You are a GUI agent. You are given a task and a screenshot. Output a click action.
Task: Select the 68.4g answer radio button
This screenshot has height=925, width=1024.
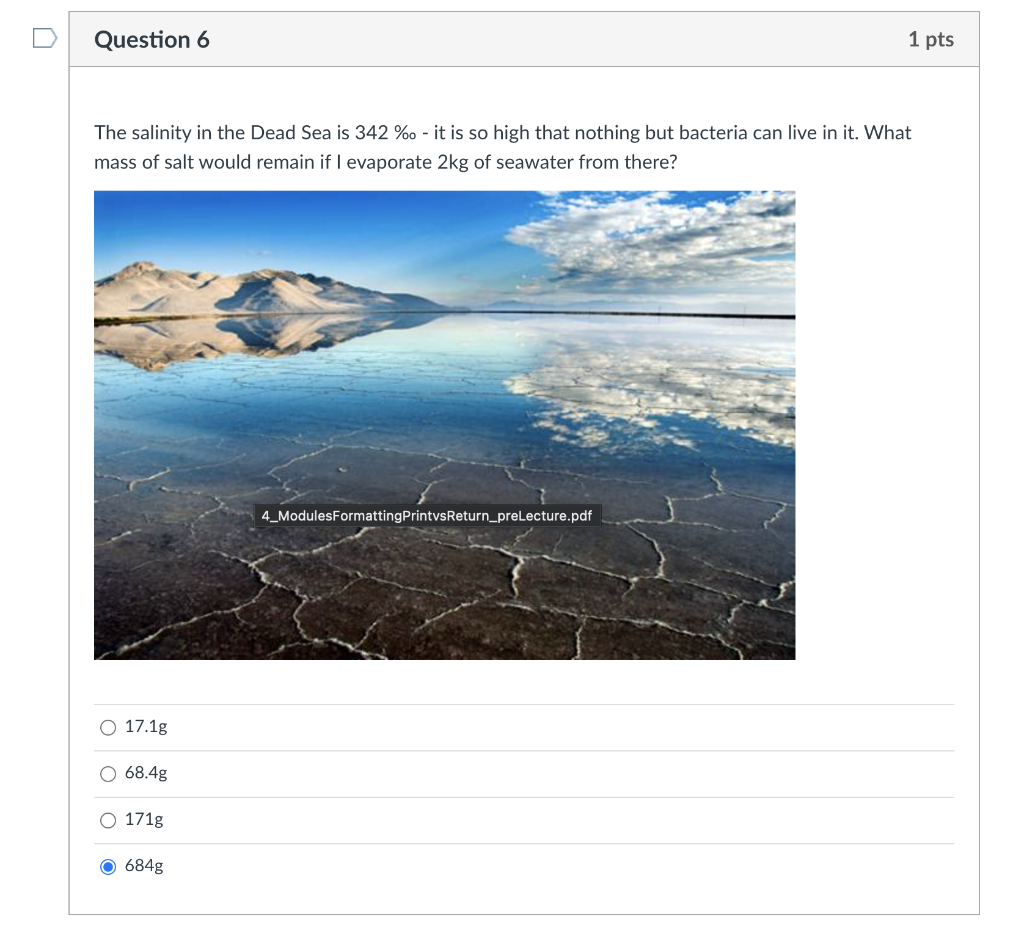[108, 773]
